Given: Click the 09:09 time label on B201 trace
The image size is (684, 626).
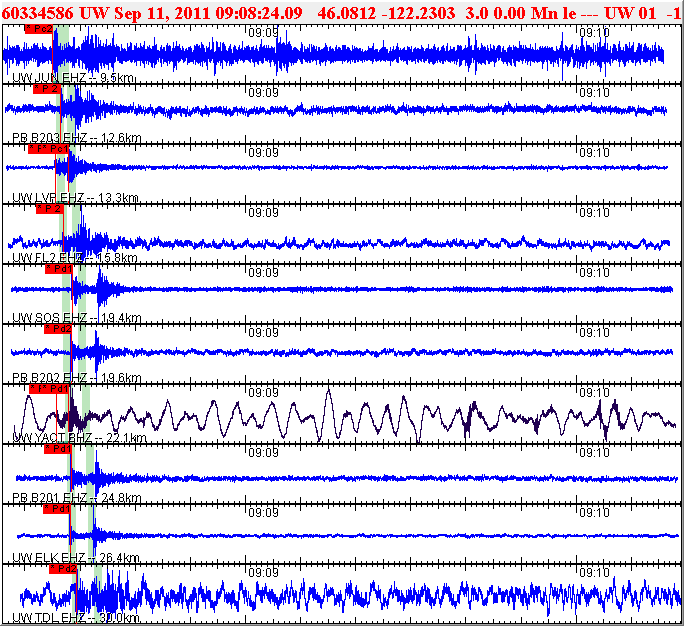Looking at the screenshot, I should coord(263,452).
